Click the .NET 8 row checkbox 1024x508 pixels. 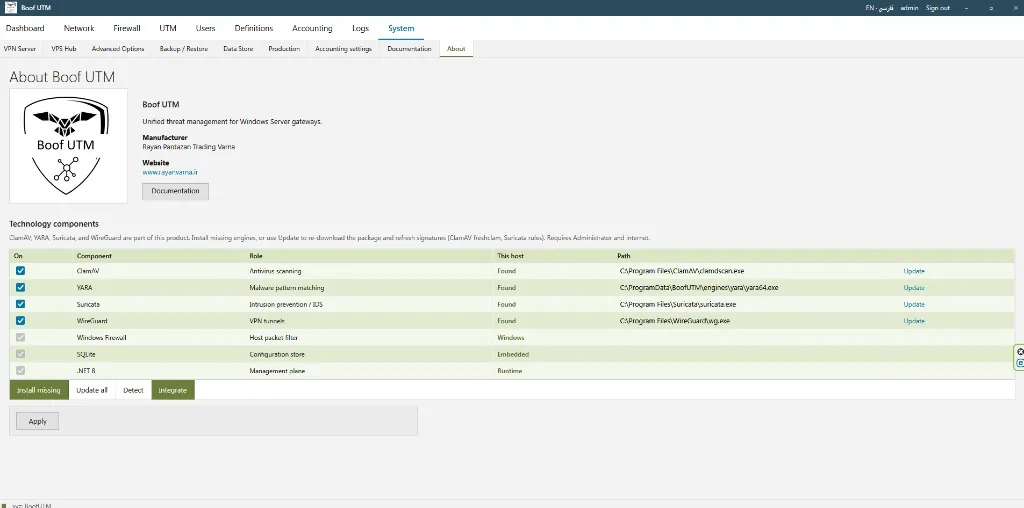click(x=20, y=370)
